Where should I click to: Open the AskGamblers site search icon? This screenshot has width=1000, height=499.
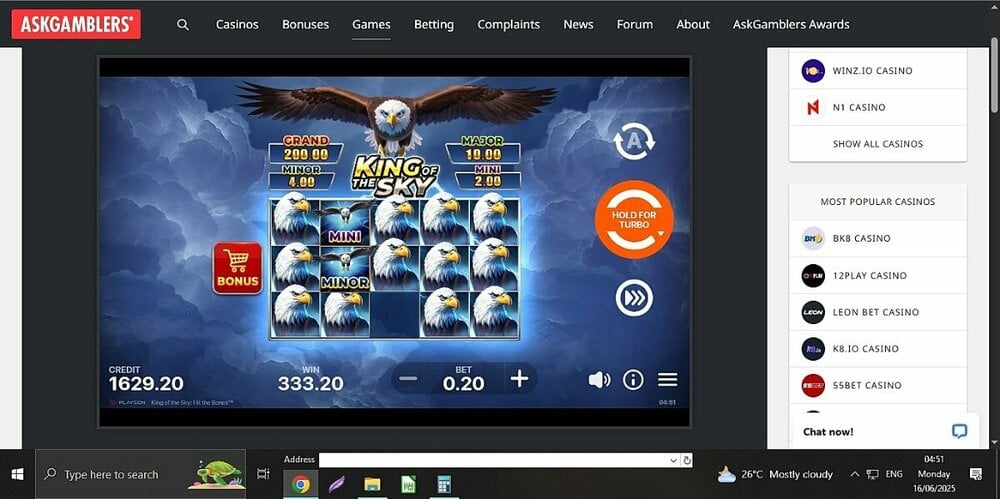[183, 25]
